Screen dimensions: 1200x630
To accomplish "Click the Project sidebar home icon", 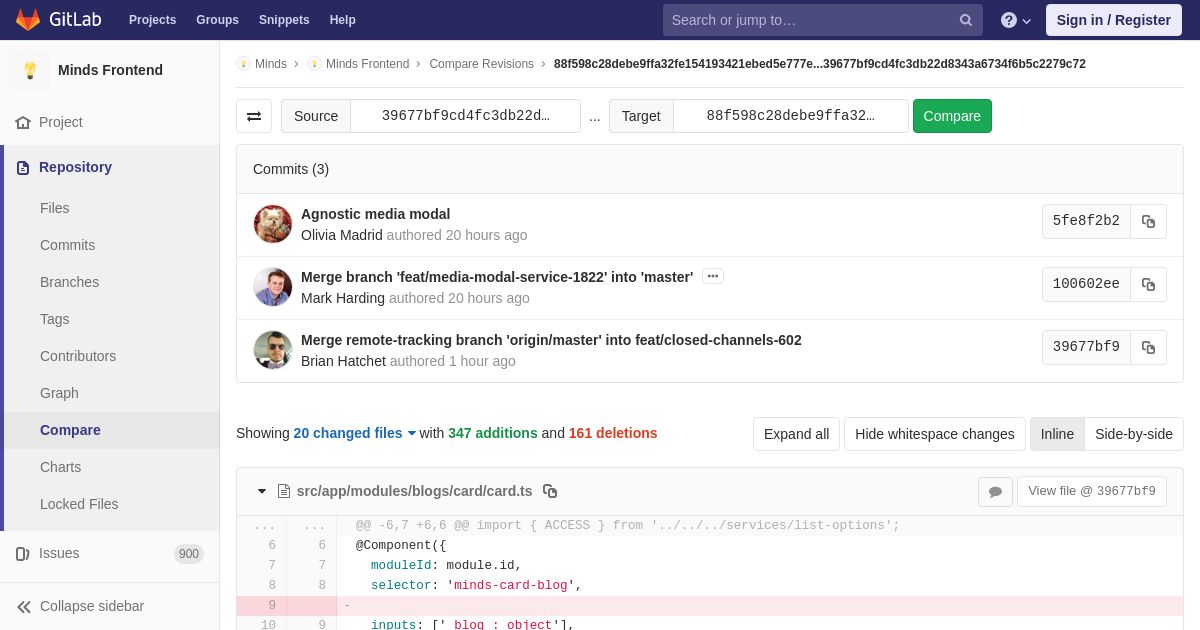I will tap(23, 122).
